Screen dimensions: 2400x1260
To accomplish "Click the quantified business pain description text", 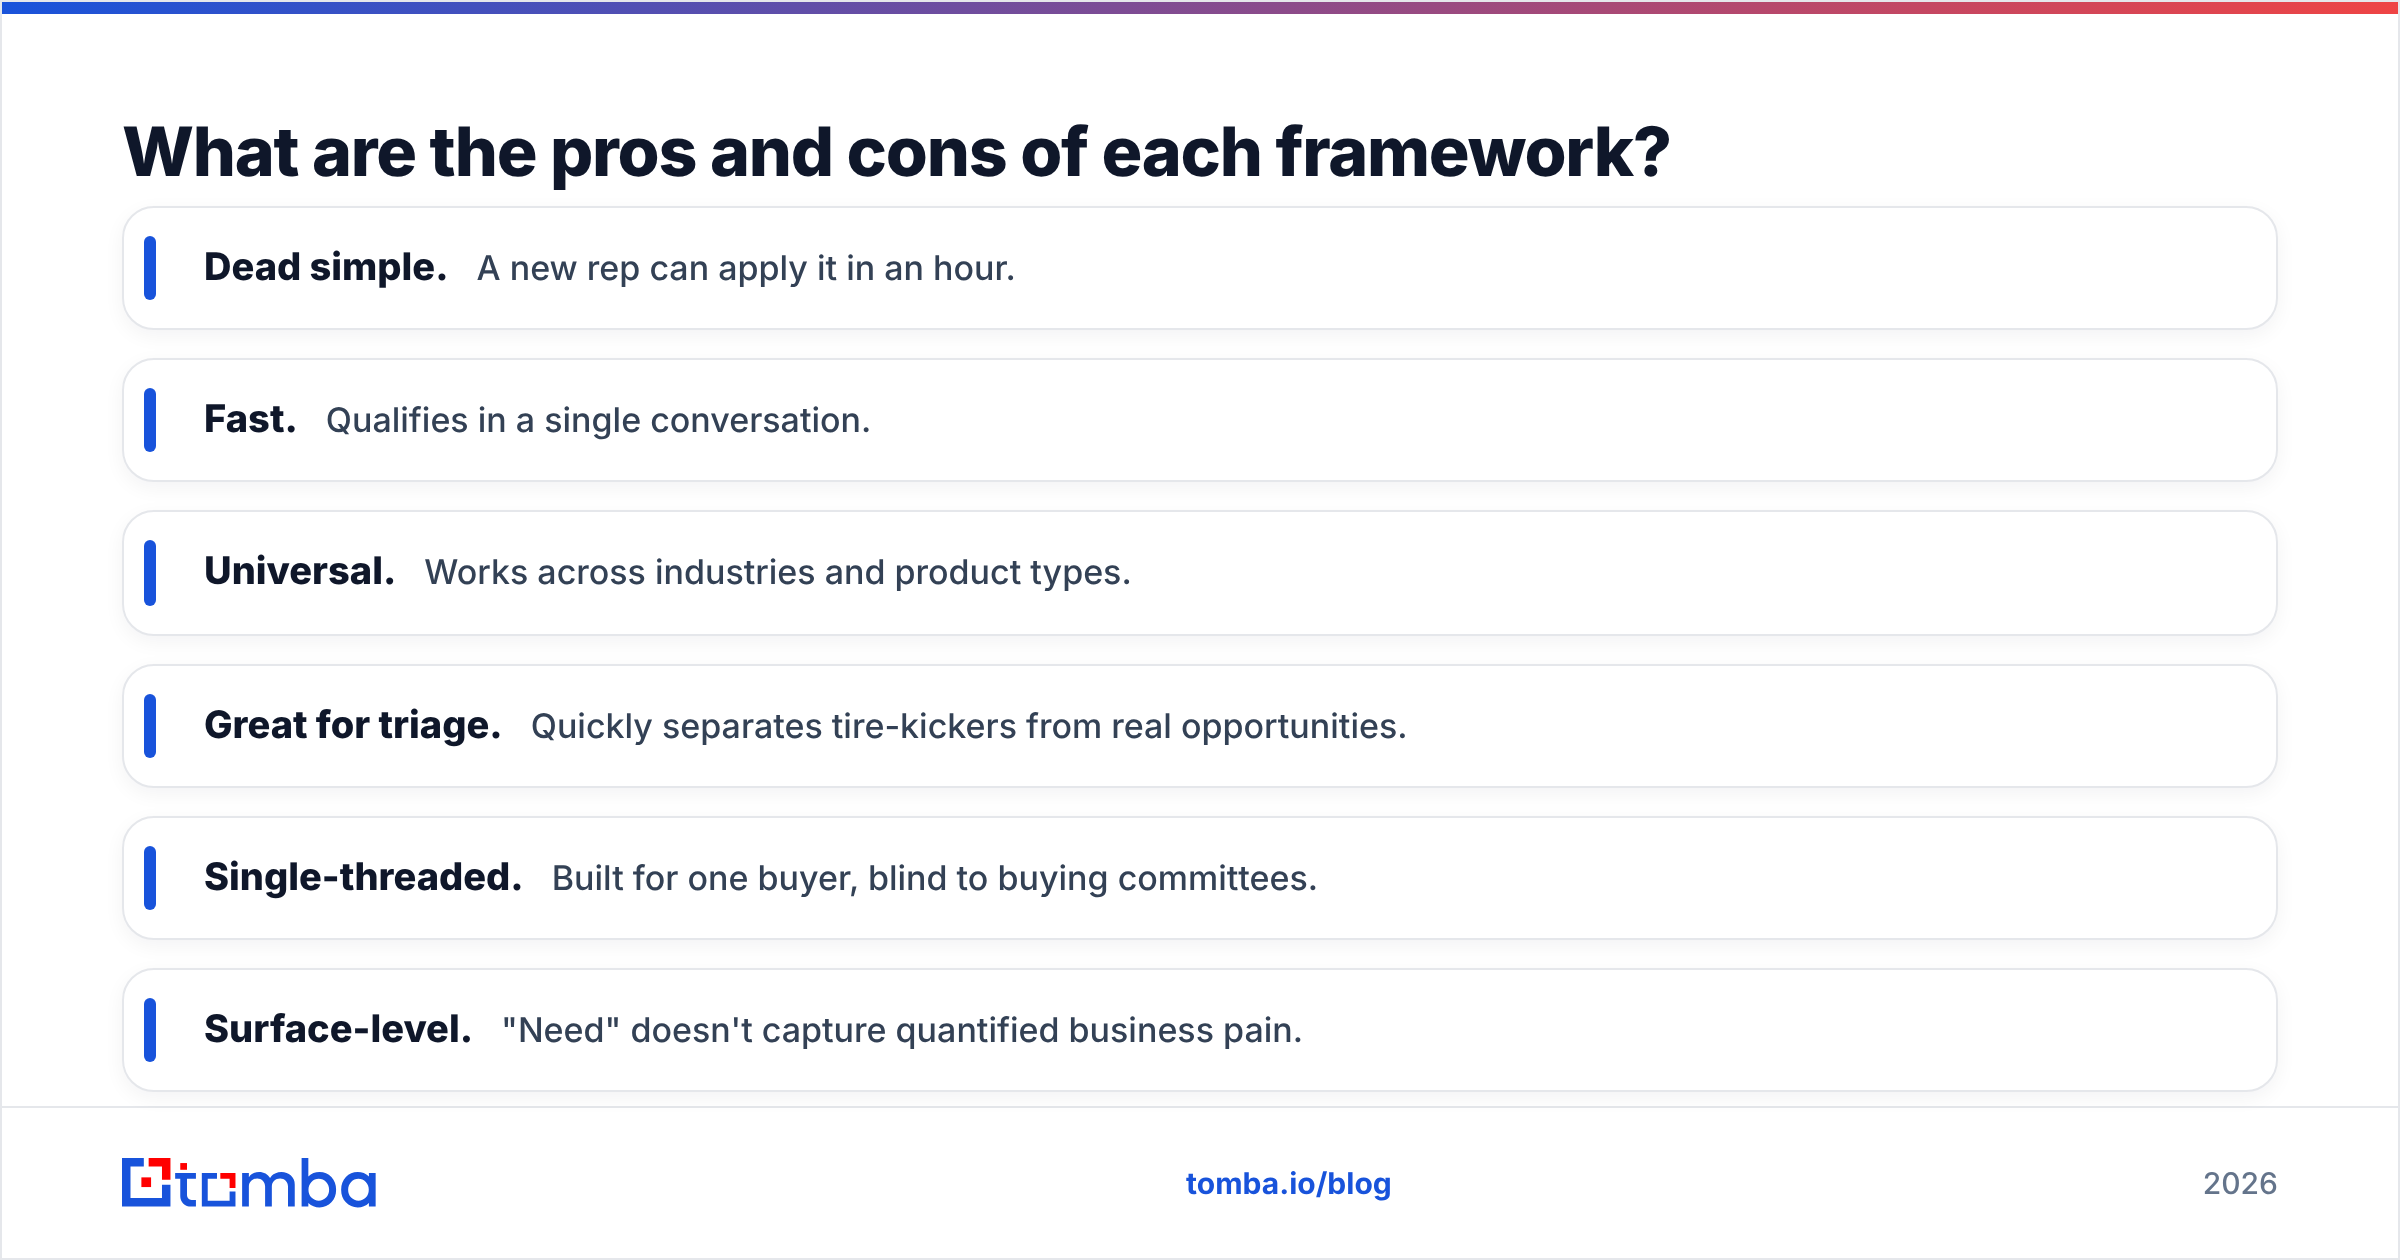I will coord(902,1031).
